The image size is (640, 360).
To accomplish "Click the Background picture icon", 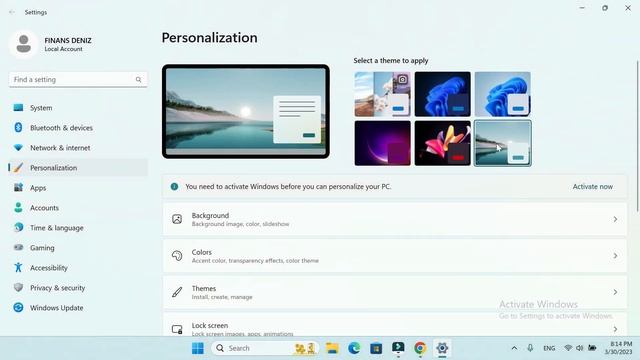I will [177, 219].
